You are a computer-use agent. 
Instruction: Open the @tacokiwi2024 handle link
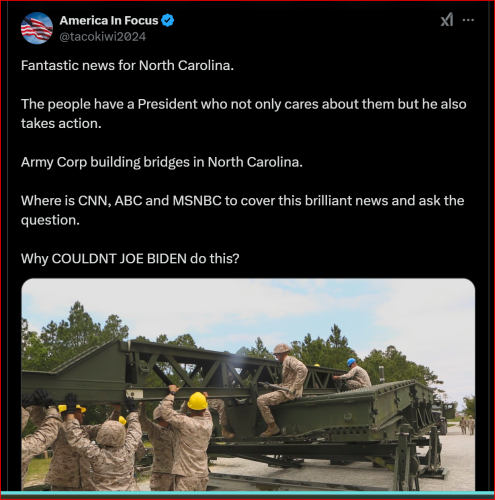[x=103, y=37]
